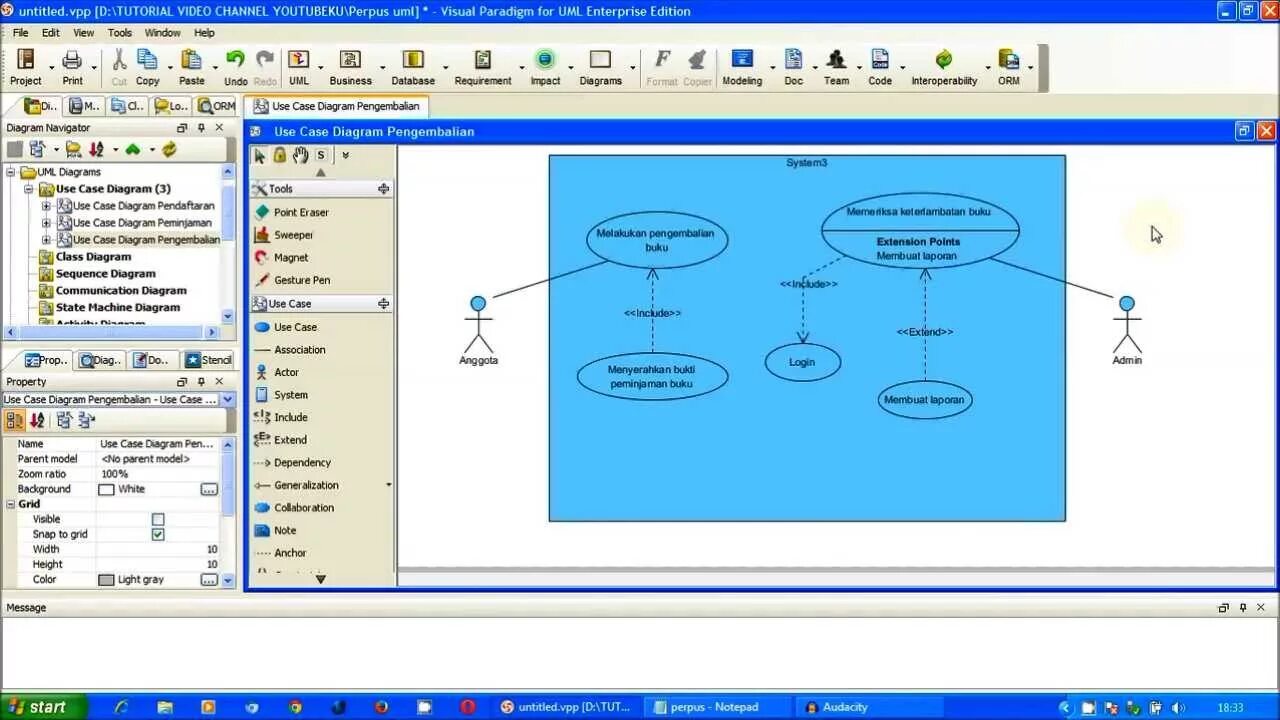
Task: Open the Property combo box dropdown
Action: (x=227, y=399)
